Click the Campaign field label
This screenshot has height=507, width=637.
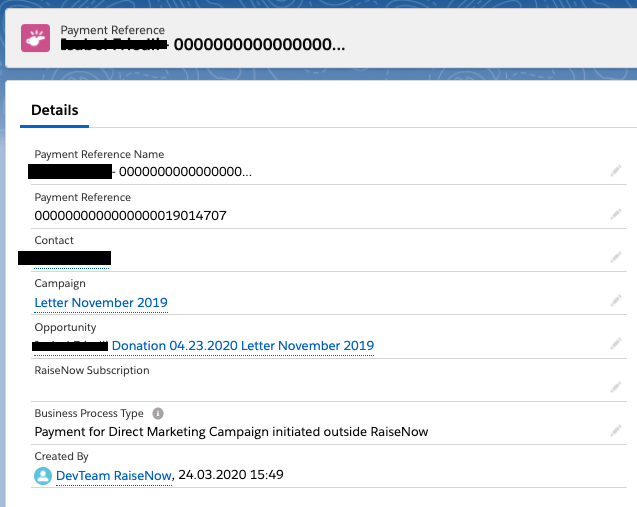pos(60,284)
